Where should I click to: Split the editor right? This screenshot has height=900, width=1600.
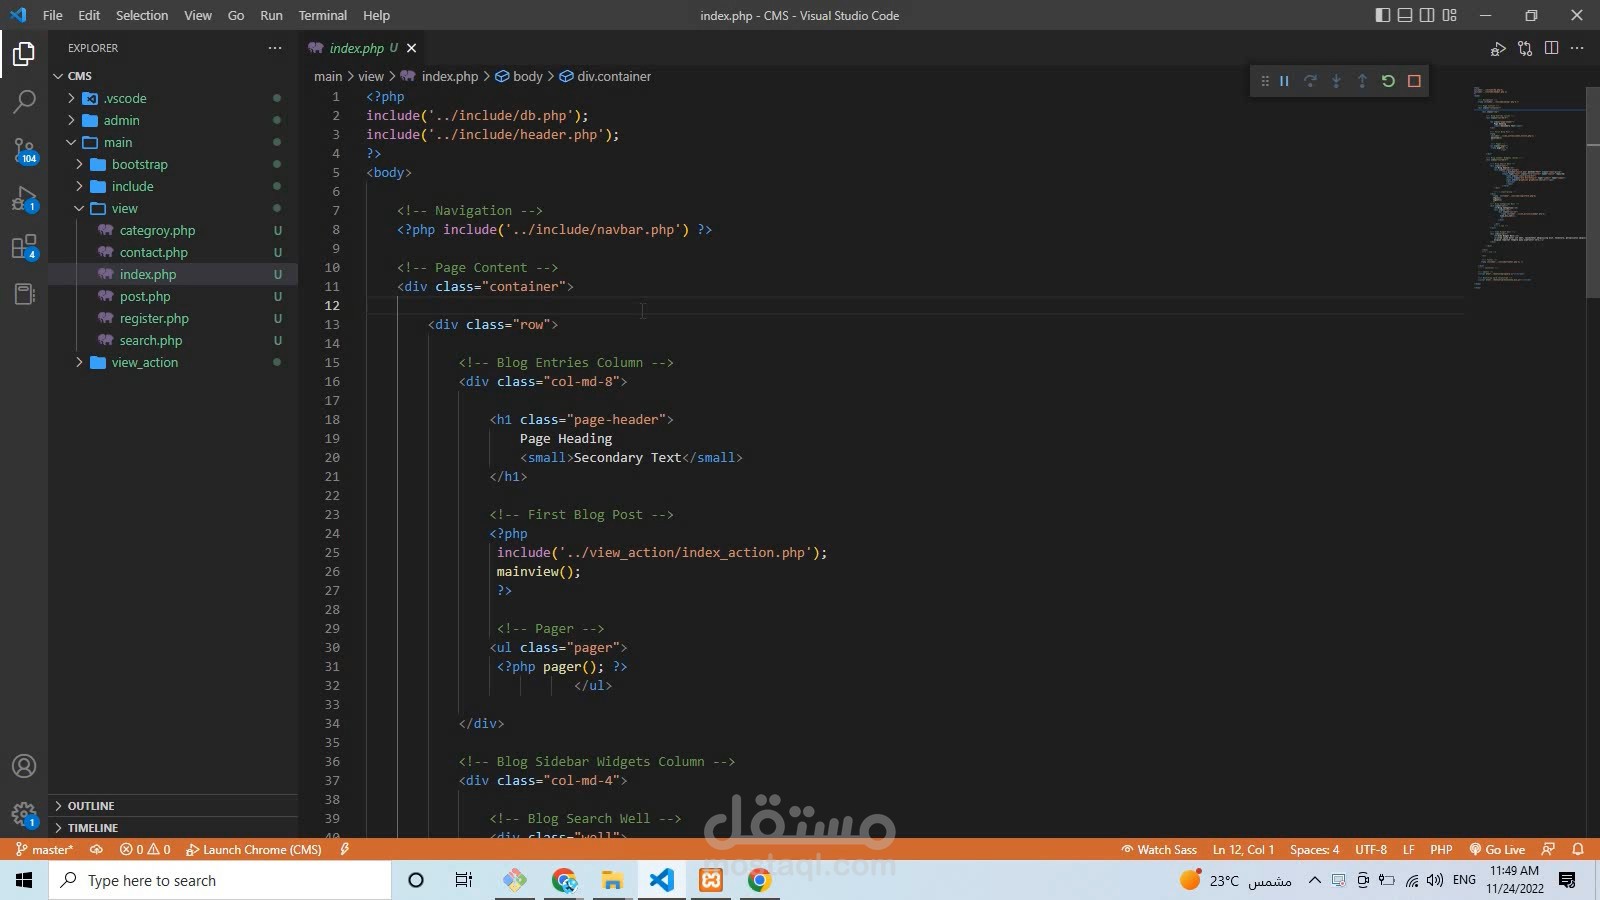point(1551,48)
